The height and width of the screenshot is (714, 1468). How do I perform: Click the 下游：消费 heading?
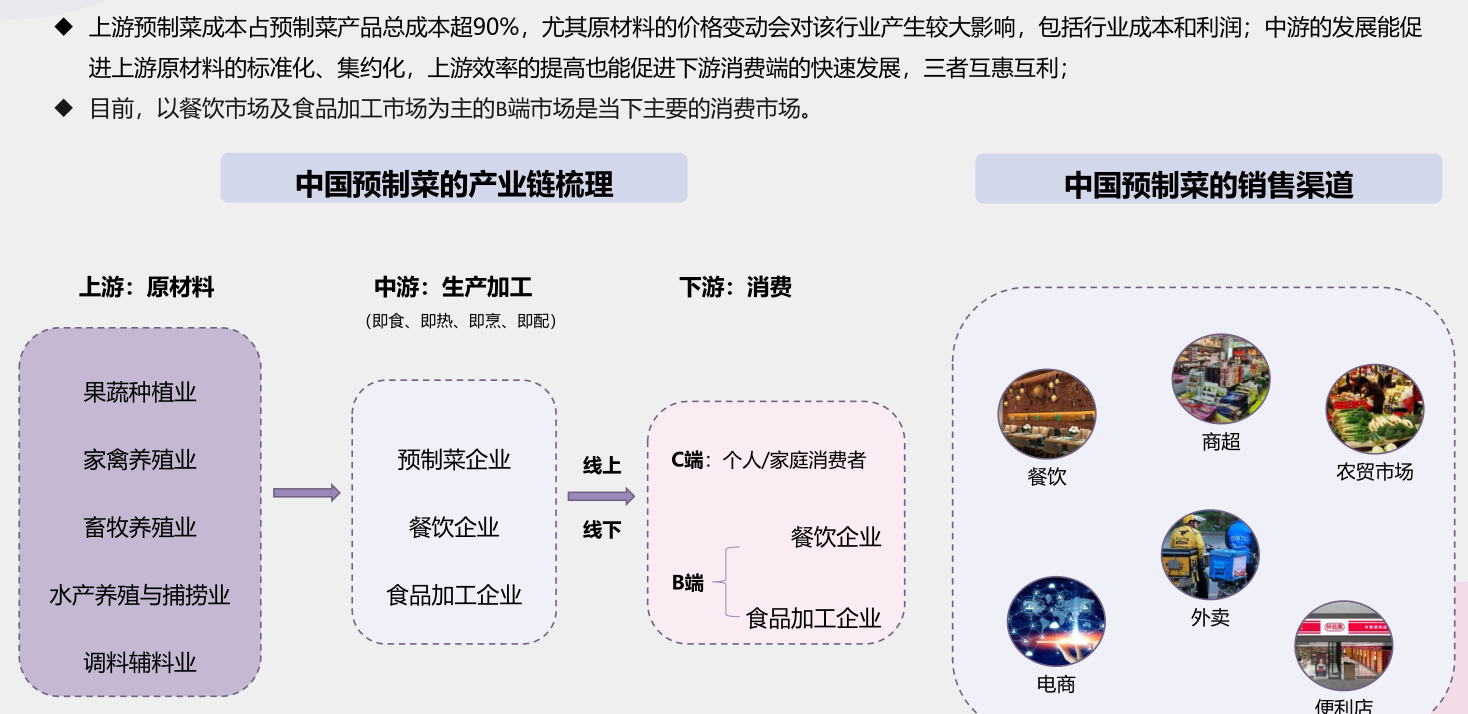[x=735, y=288]
